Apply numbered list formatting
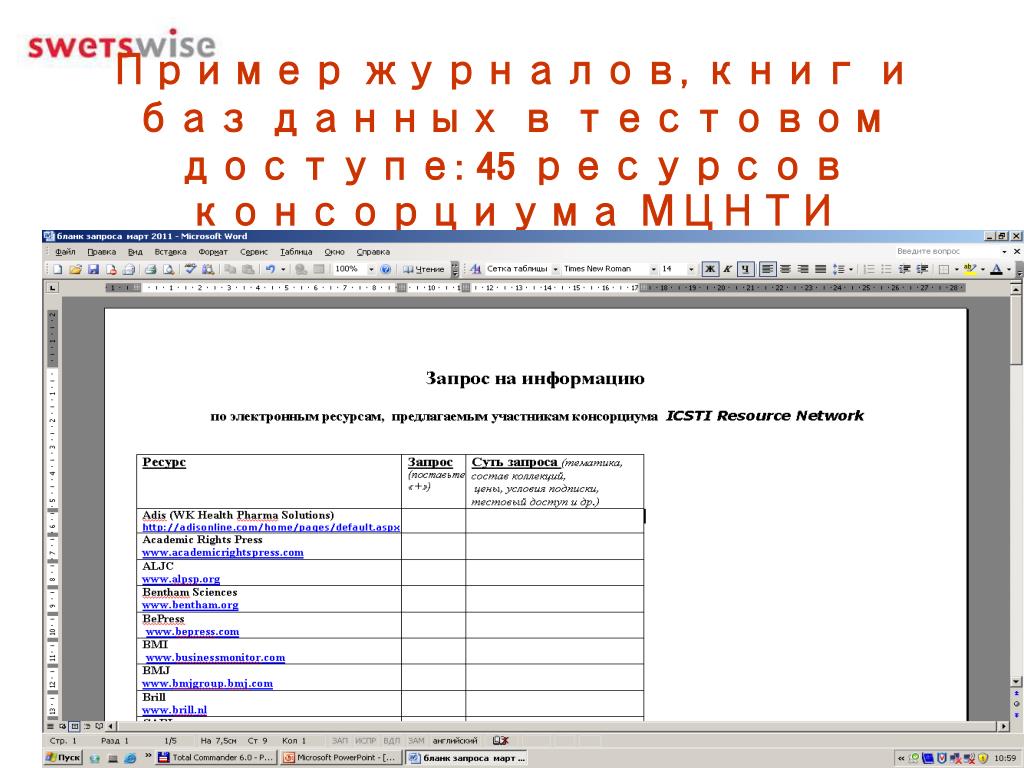The image size is (1024, 768). click(x=869, y=269)
